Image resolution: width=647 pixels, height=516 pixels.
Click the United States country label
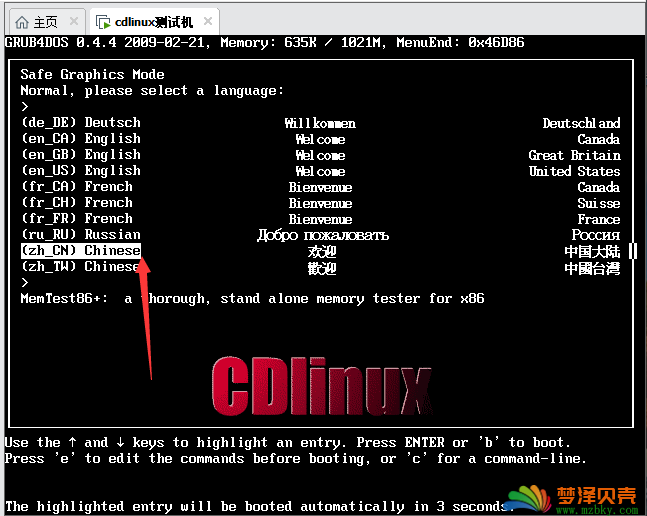[574, 171]
